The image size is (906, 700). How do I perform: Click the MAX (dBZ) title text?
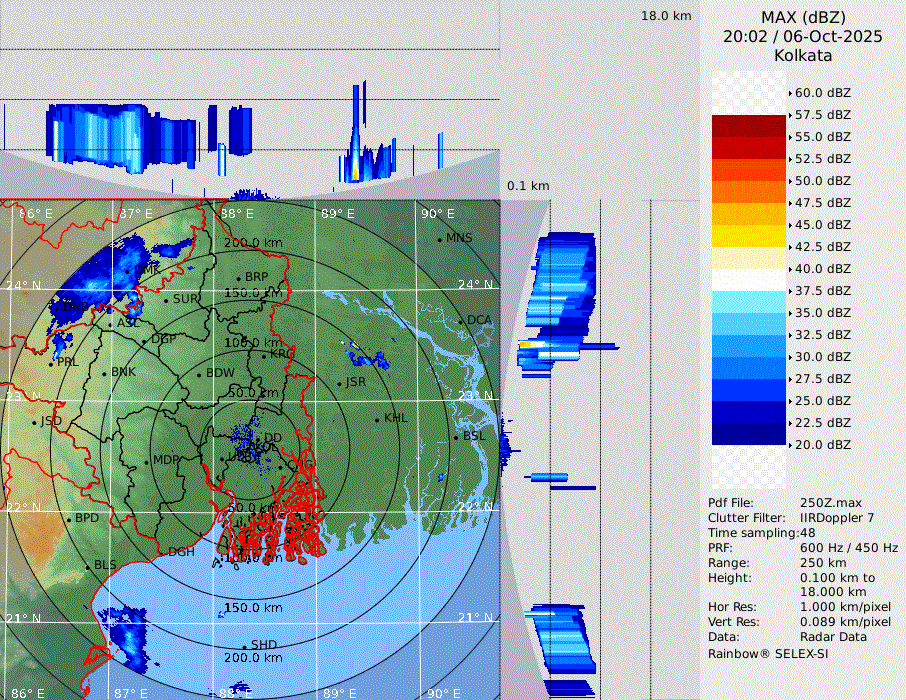[803, 17]
